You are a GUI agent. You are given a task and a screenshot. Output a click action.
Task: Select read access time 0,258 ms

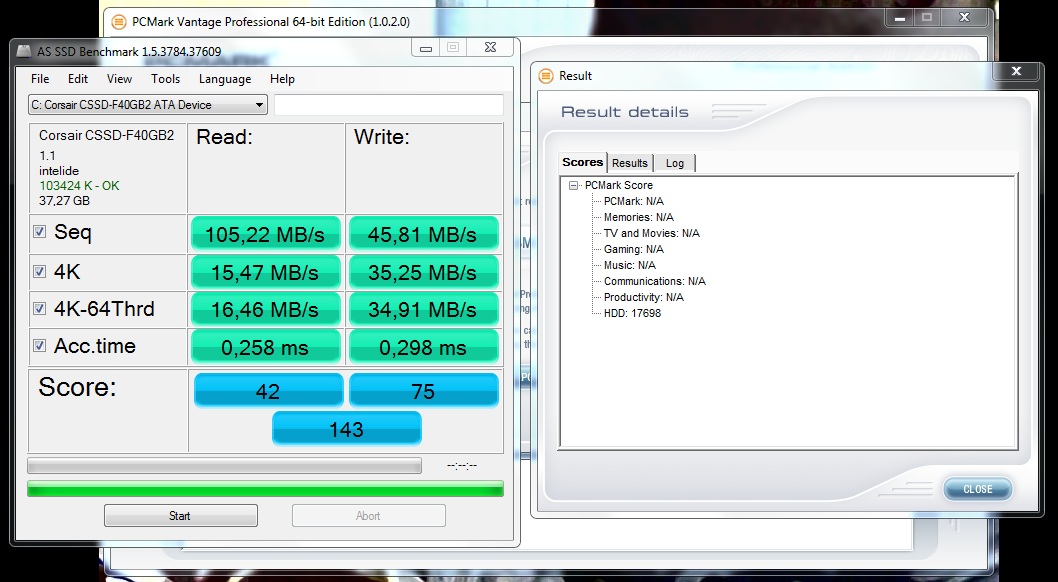265,347
